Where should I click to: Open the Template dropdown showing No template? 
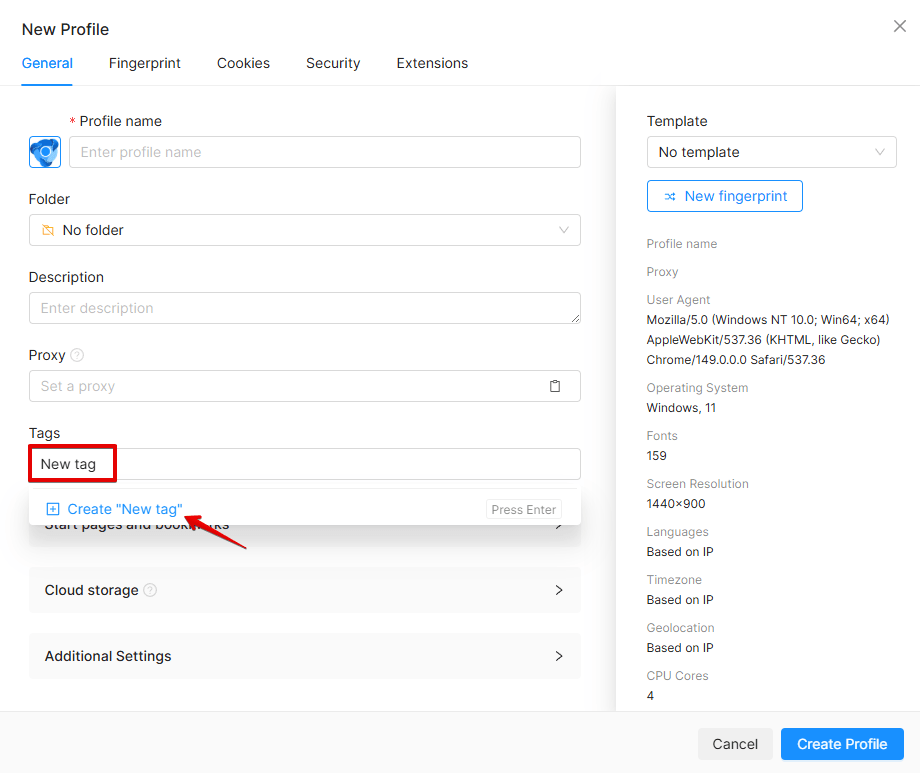click(771, 152)
